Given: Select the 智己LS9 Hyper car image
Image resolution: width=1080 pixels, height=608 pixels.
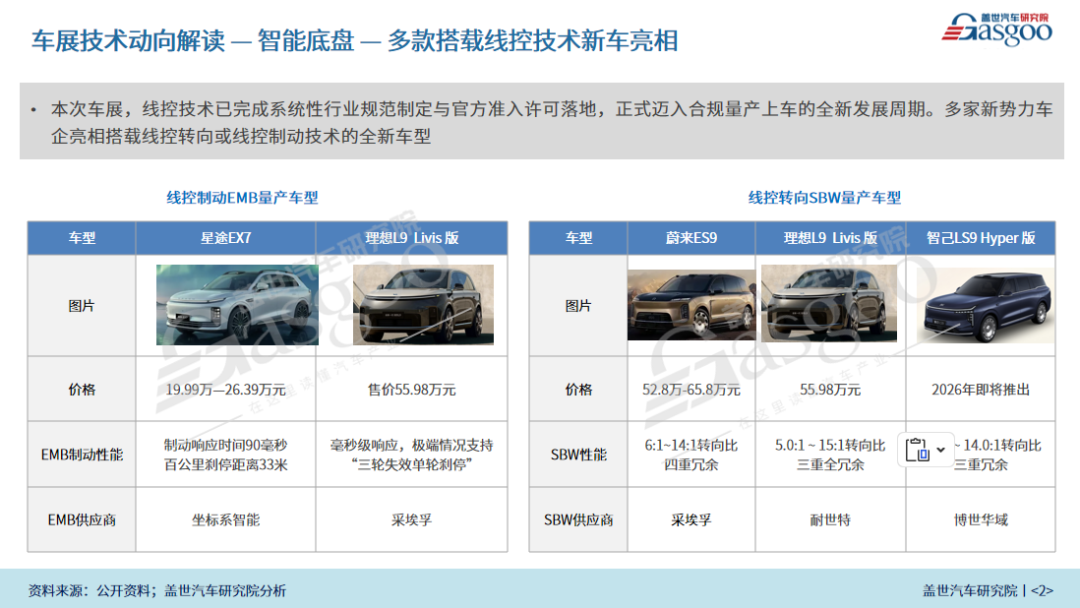Looking at the screenshot, I should (986, 306).
